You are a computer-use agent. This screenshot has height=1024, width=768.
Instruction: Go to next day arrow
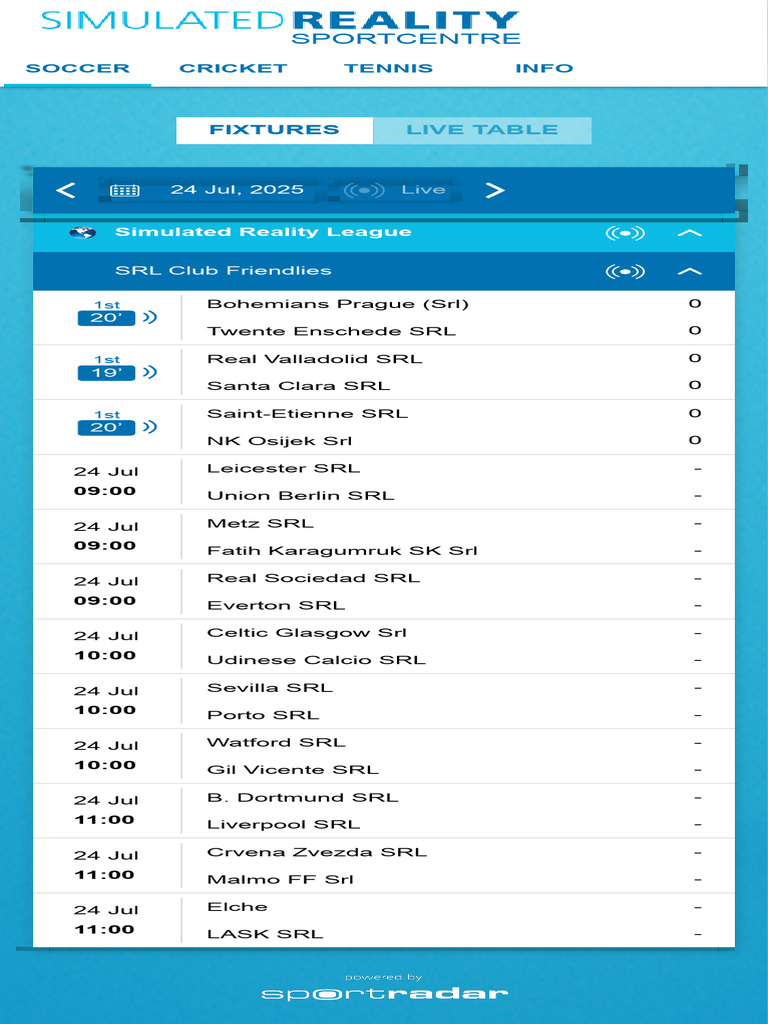pyautogui.click(x=495, y=190)
